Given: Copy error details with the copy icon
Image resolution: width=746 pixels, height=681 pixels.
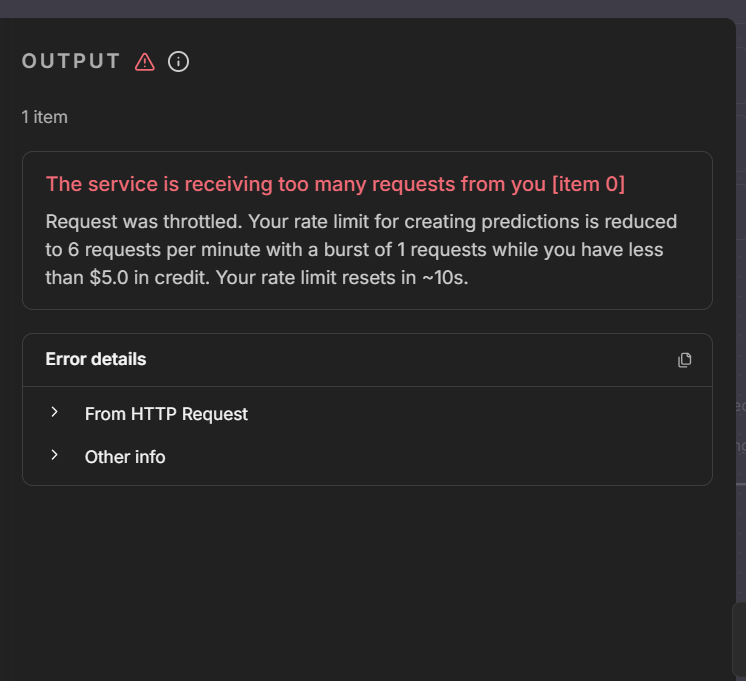Looking at the screenshot, I should click(x=684, y=360).
